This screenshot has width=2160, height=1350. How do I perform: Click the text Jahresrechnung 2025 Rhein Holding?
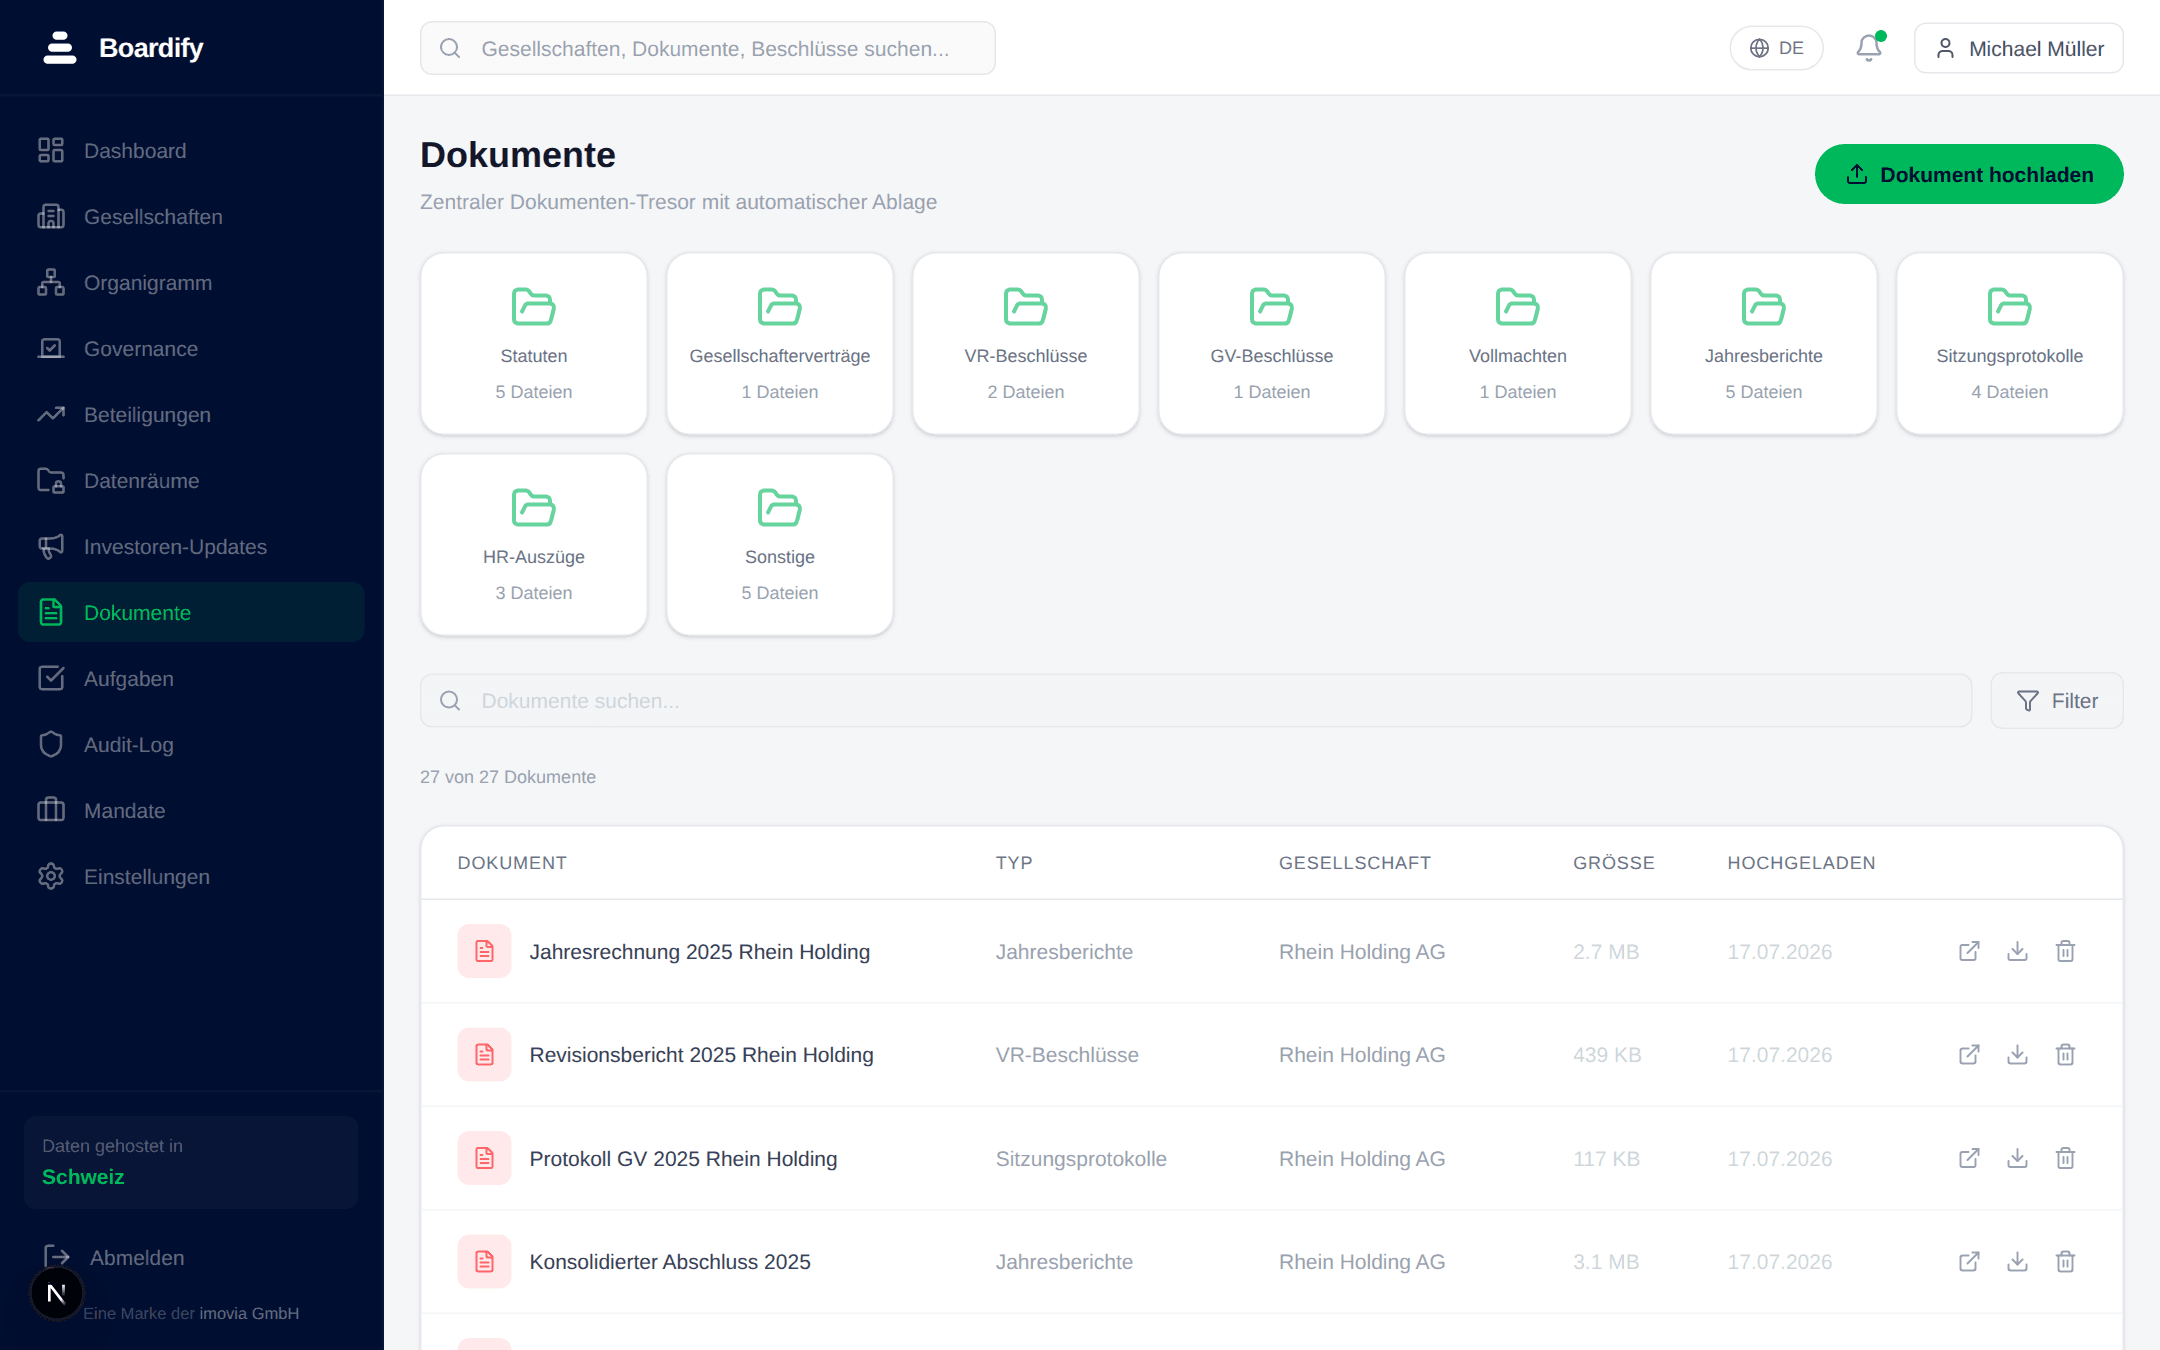[x=700, y=952]
